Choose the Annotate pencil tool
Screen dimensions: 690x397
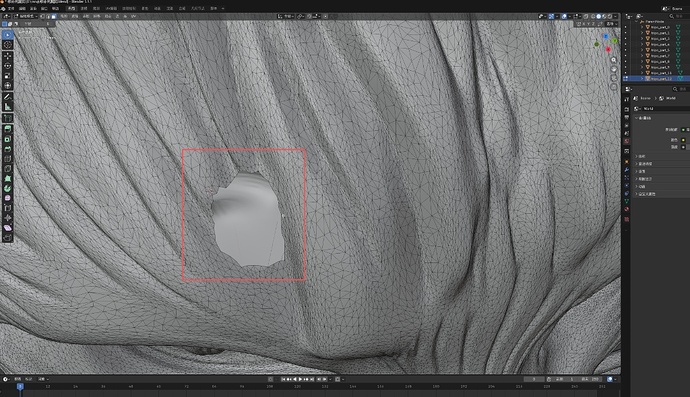click(7, 96)
